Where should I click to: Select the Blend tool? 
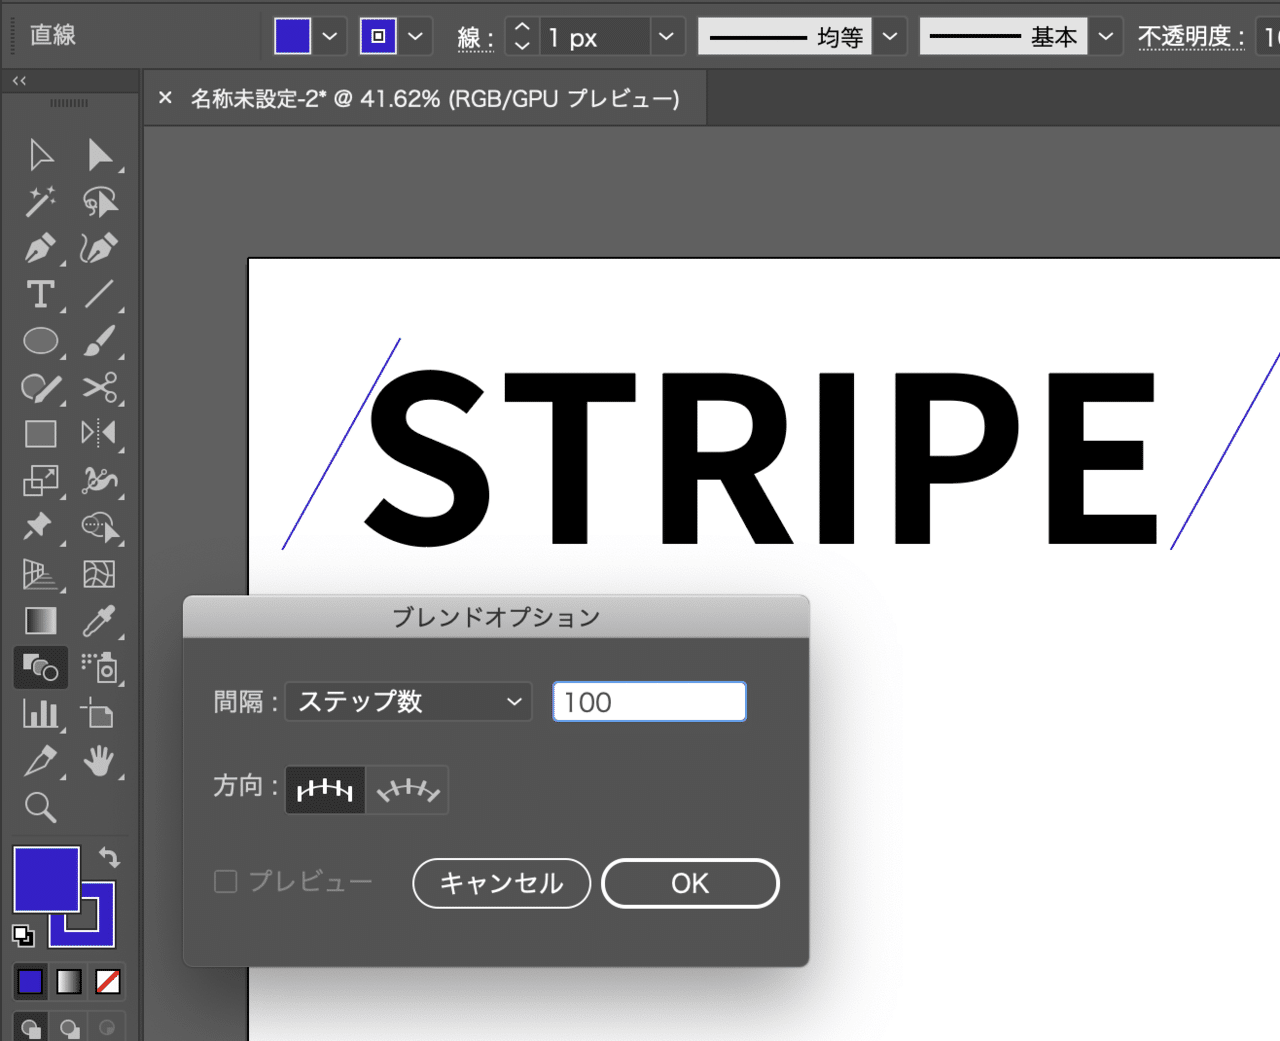tap(41, 667)
